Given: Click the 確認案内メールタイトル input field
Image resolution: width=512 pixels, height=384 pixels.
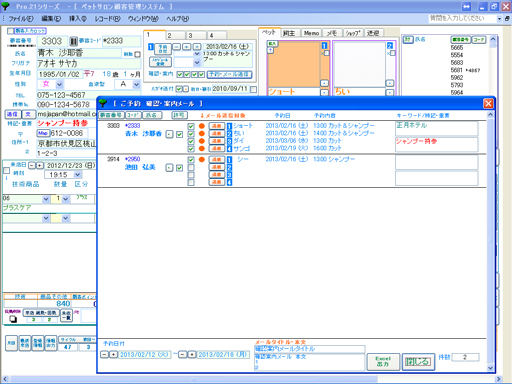Looking at the screenshot, I should click(309, 349).
